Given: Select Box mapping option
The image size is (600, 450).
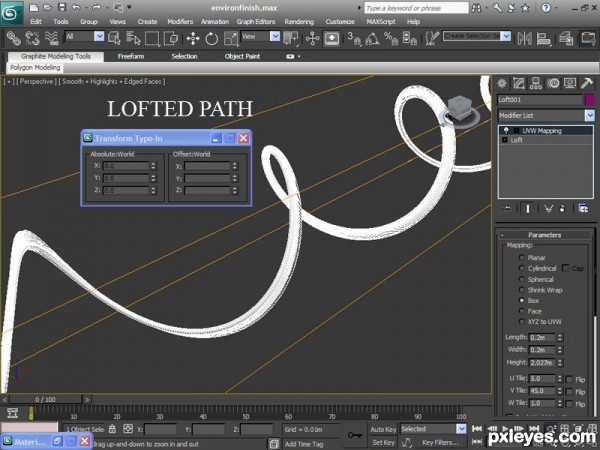Looking at the screenshot, I should pos(521,300).
